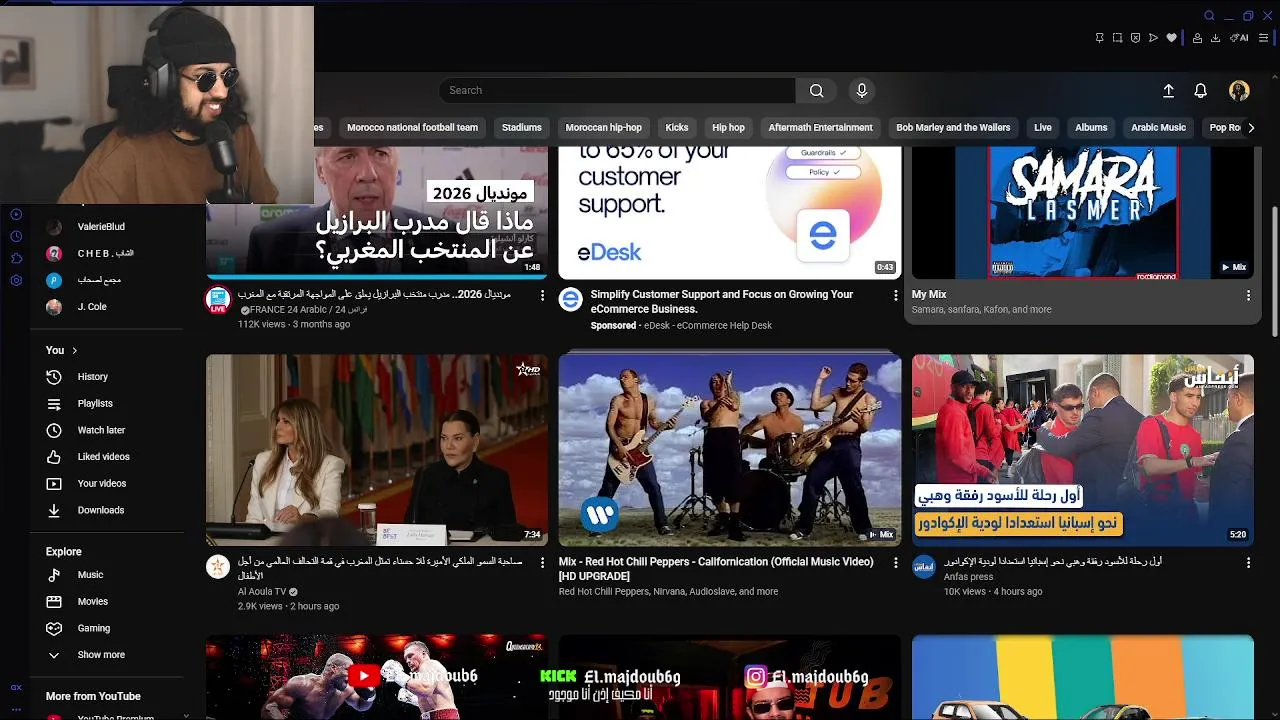Click the Simplify Customer Support ad title
This screenshot has height=720, width=1280.
pos(722,301)
